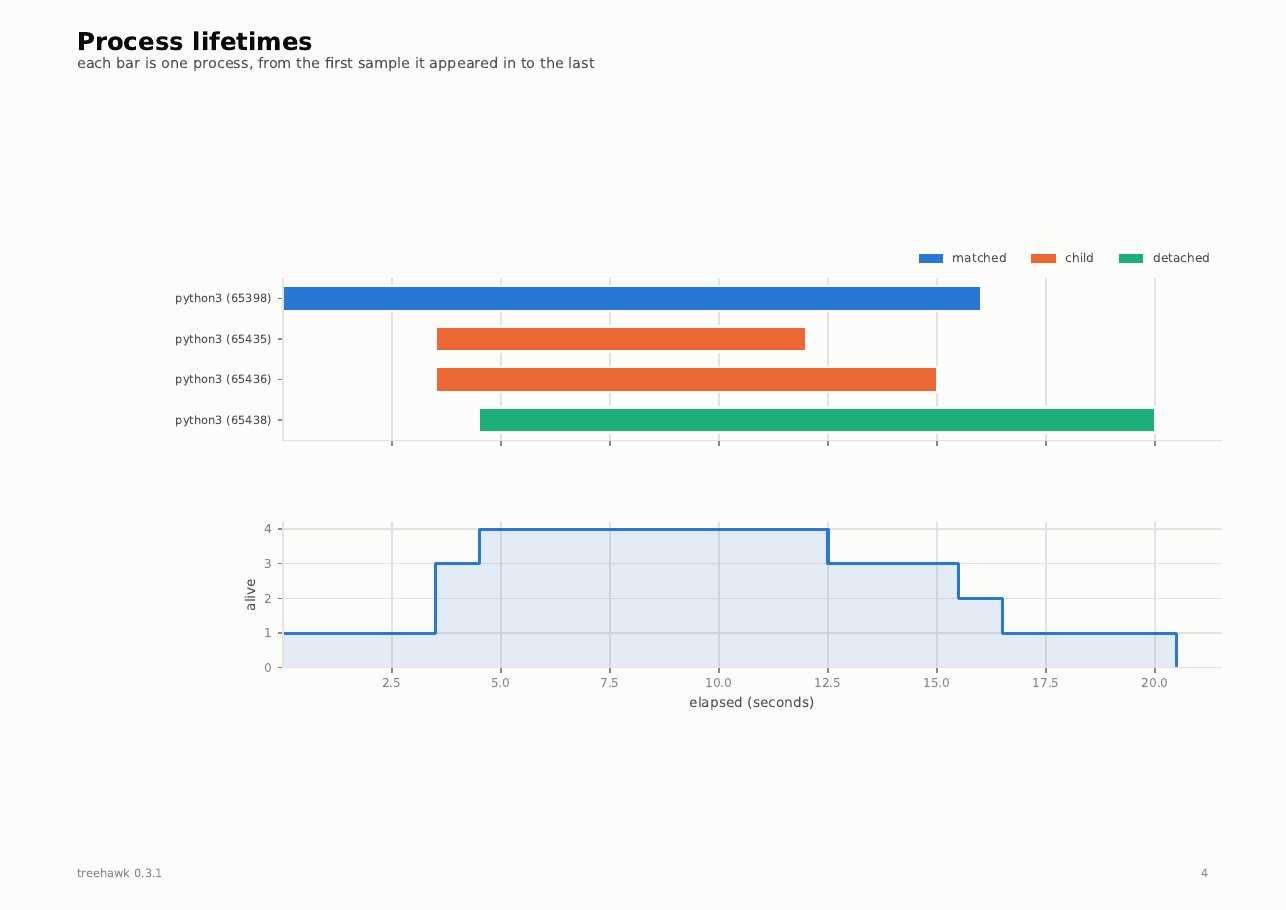Click the page number 4 in footer
Viewport: 1286px width, 910px height.
(1204, 873)
